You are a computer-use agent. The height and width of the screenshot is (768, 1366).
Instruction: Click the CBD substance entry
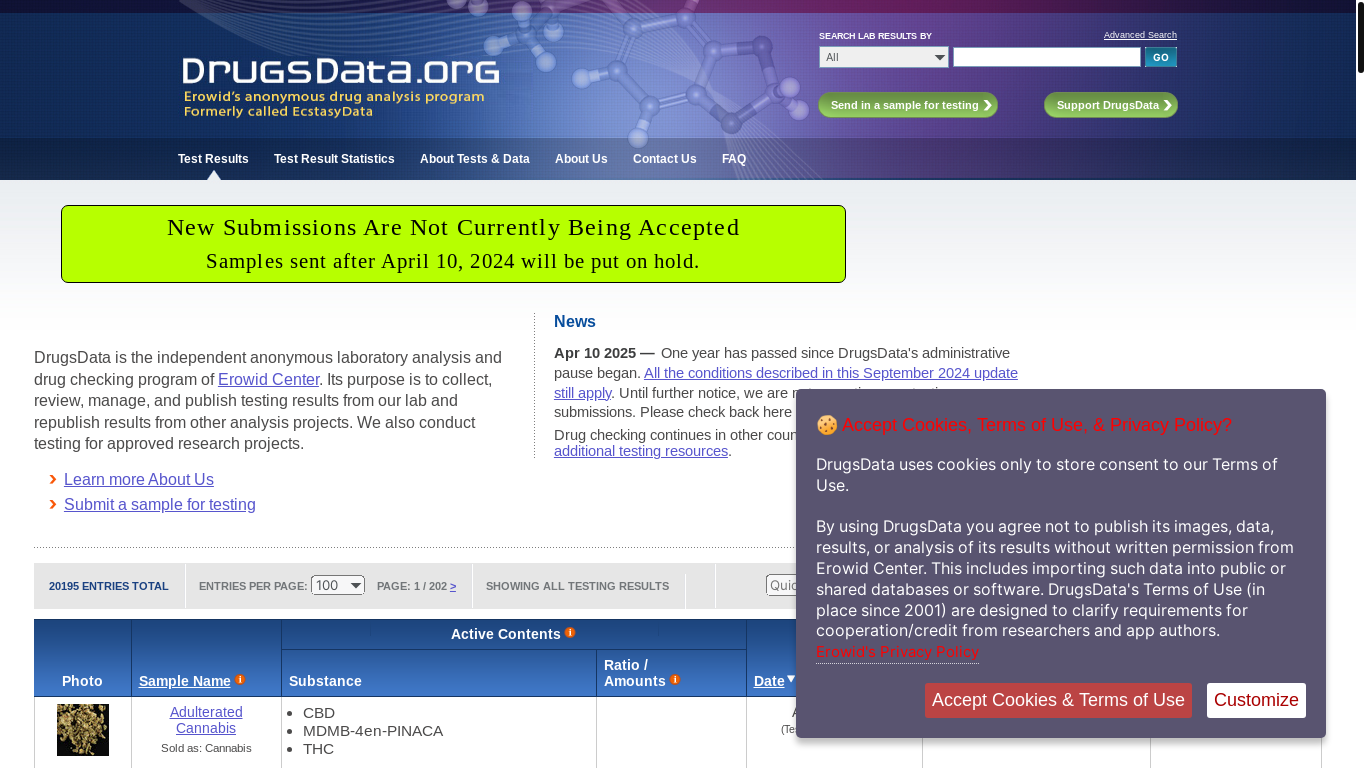[x=319, y=713]
